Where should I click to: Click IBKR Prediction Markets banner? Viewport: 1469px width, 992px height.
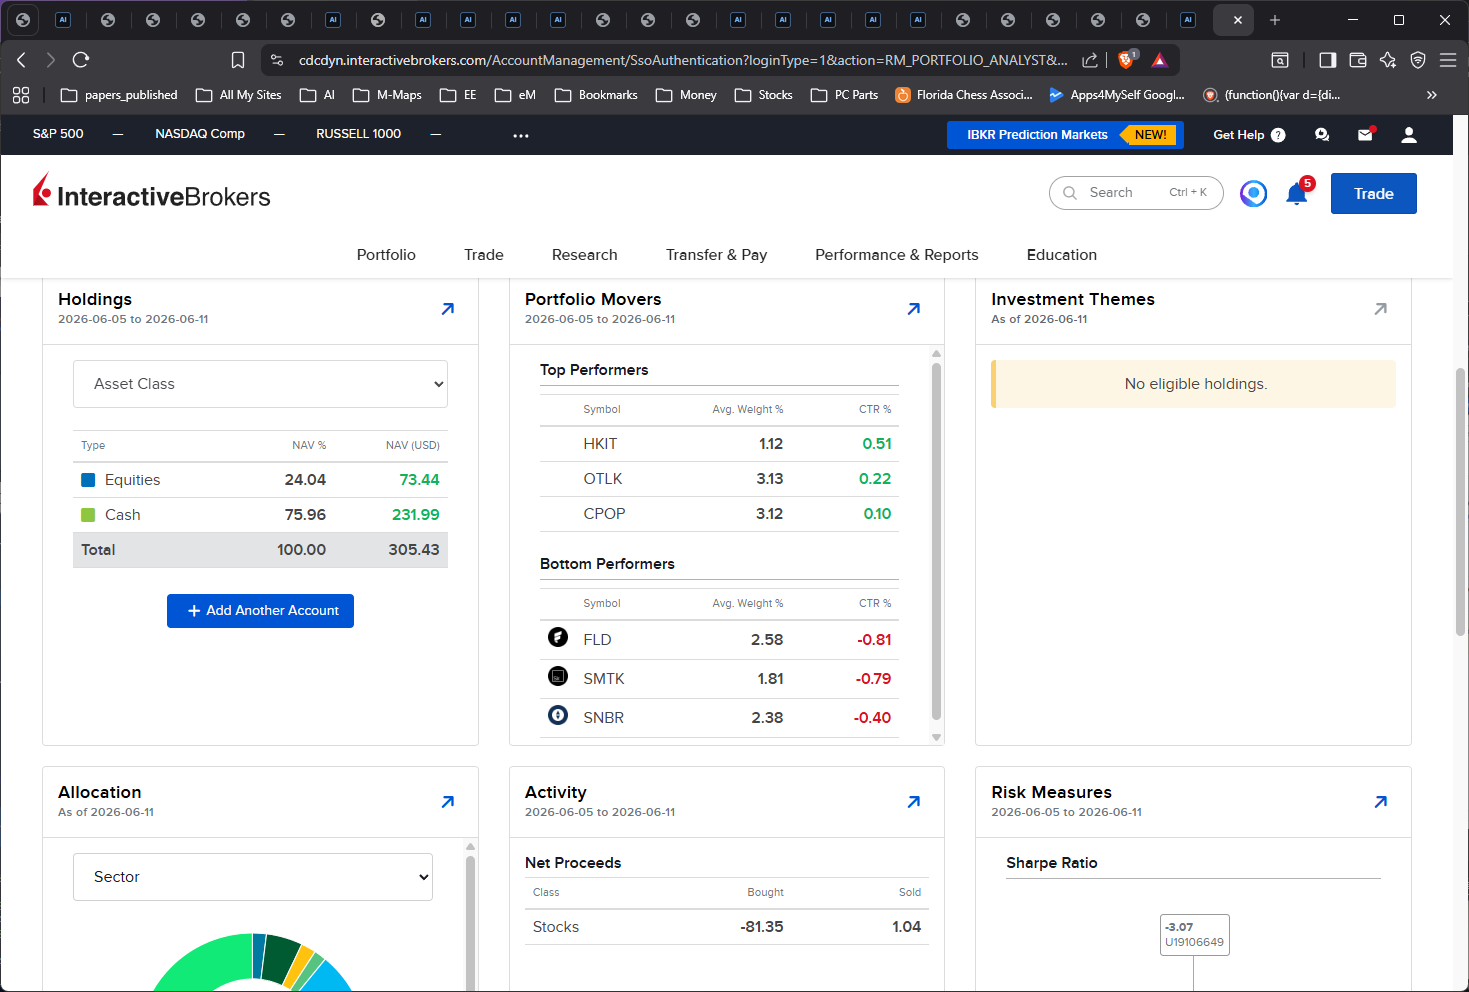[1065, 135]
